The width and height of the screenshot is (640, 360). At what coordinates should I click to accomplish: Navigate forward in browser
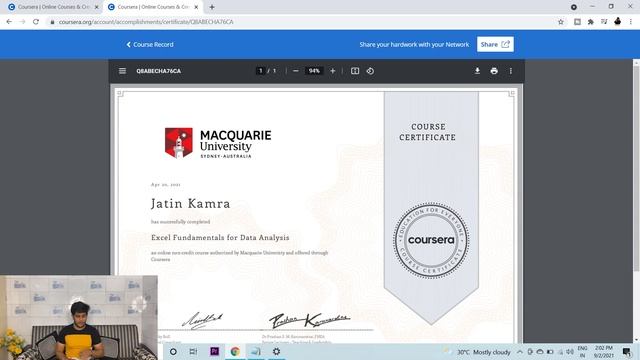click(22, 22)
